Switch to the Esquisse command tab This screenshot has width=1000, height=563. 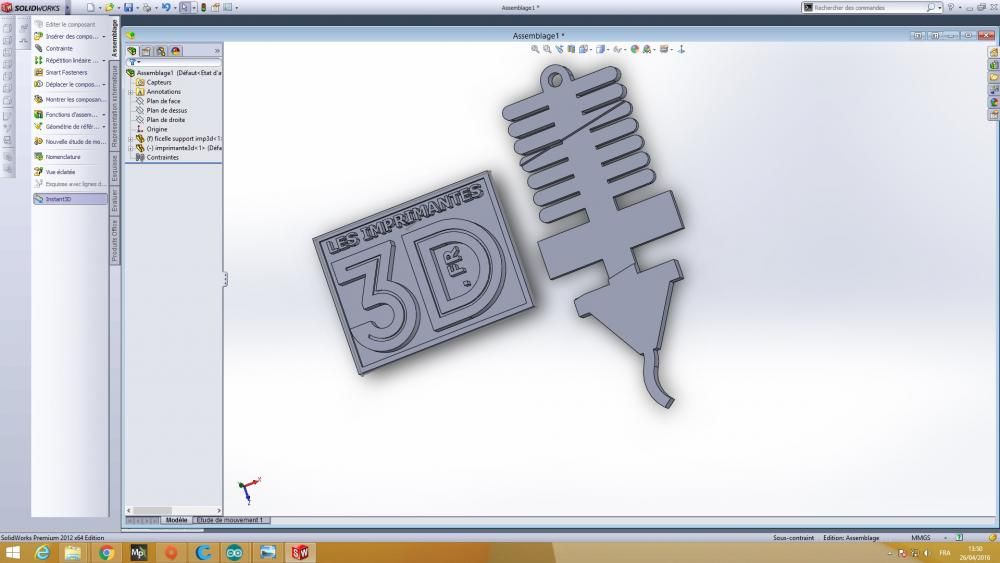coord(115,168)
